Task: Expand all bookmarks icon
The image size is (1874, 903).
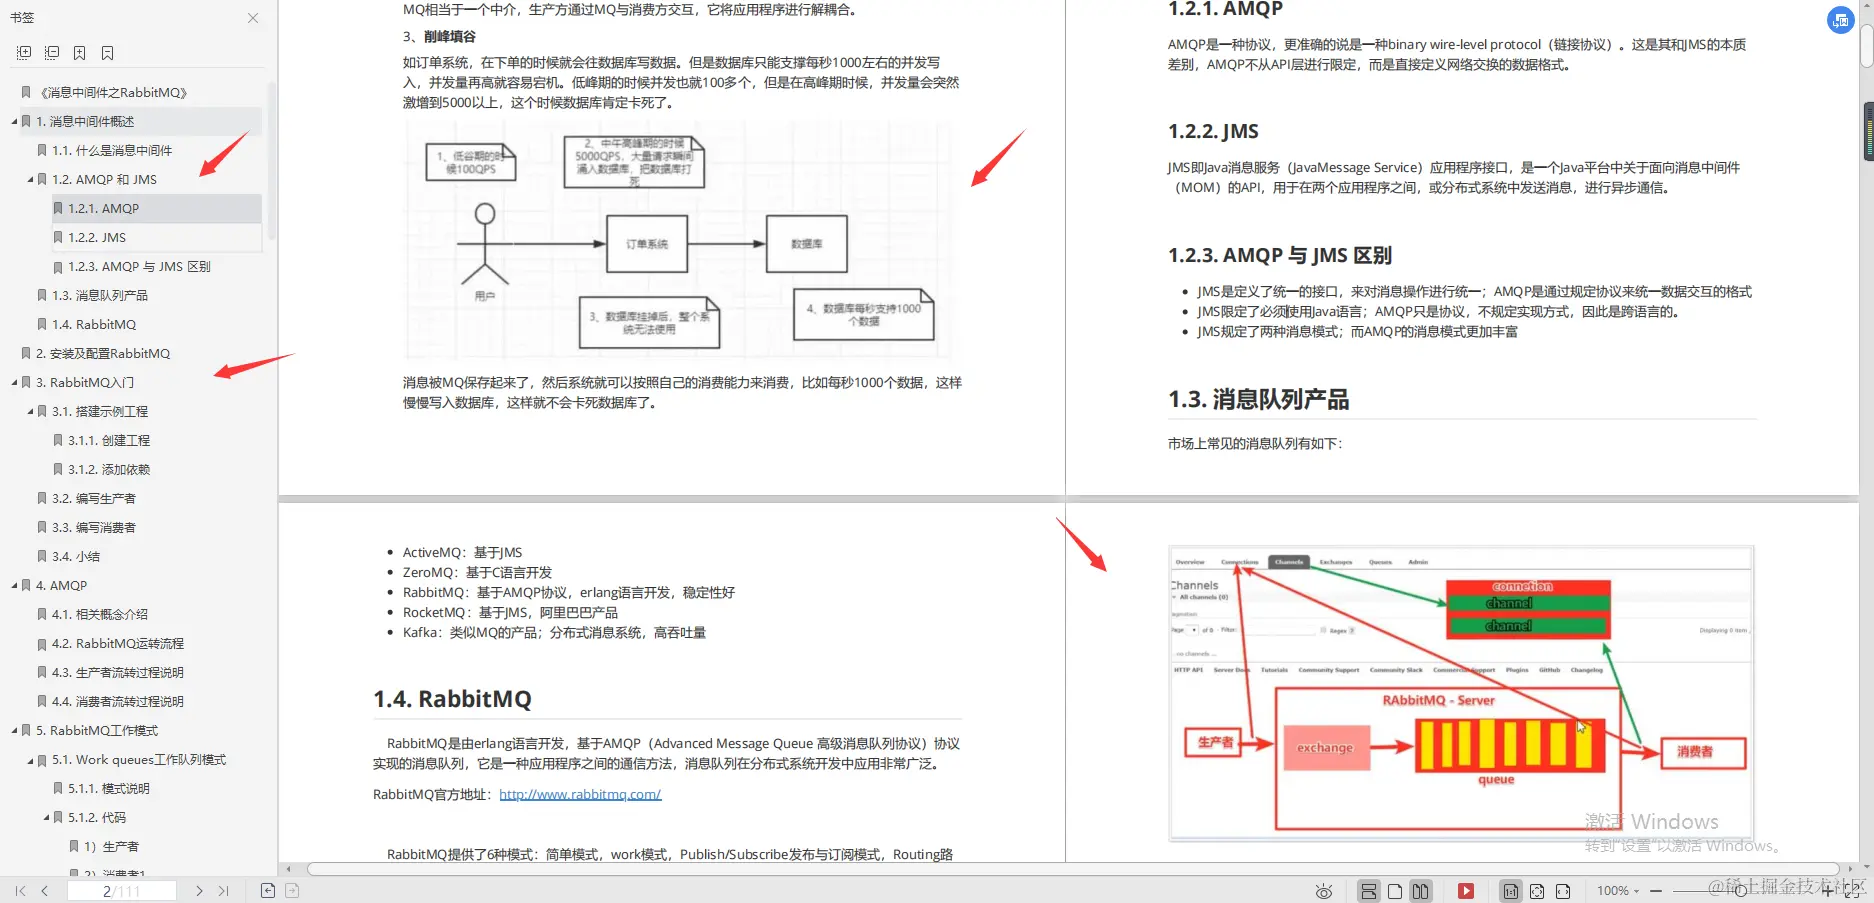Action: coord(24,52)
